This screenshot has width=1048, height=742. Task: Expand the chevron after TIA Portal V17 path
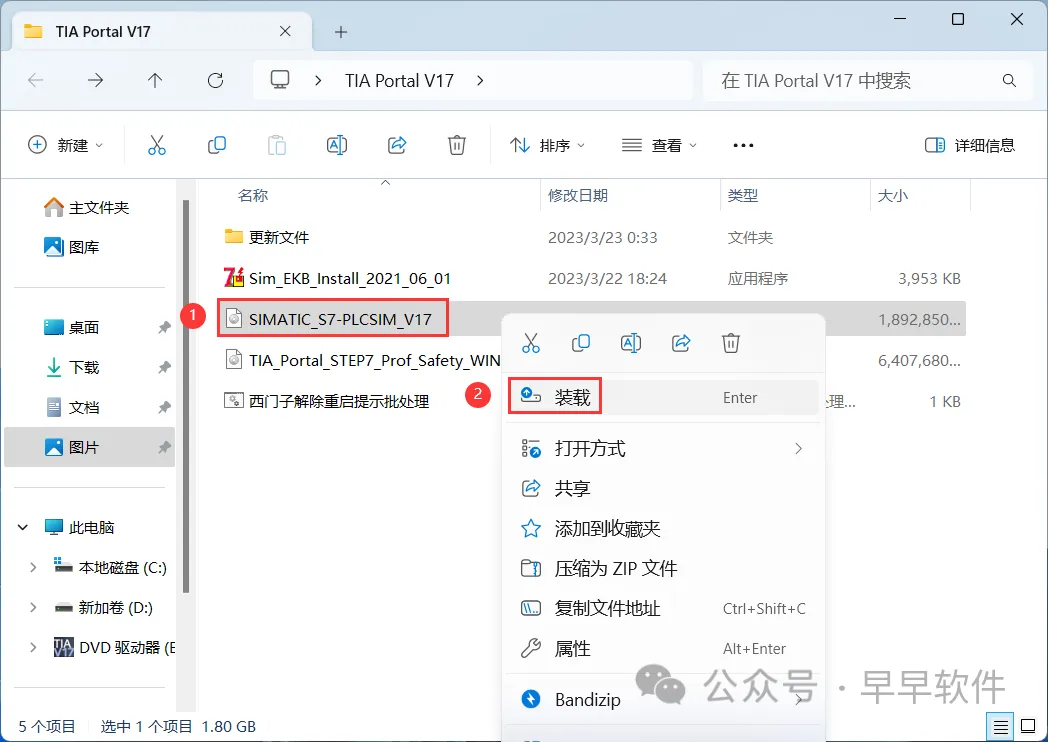pos(480,81)
